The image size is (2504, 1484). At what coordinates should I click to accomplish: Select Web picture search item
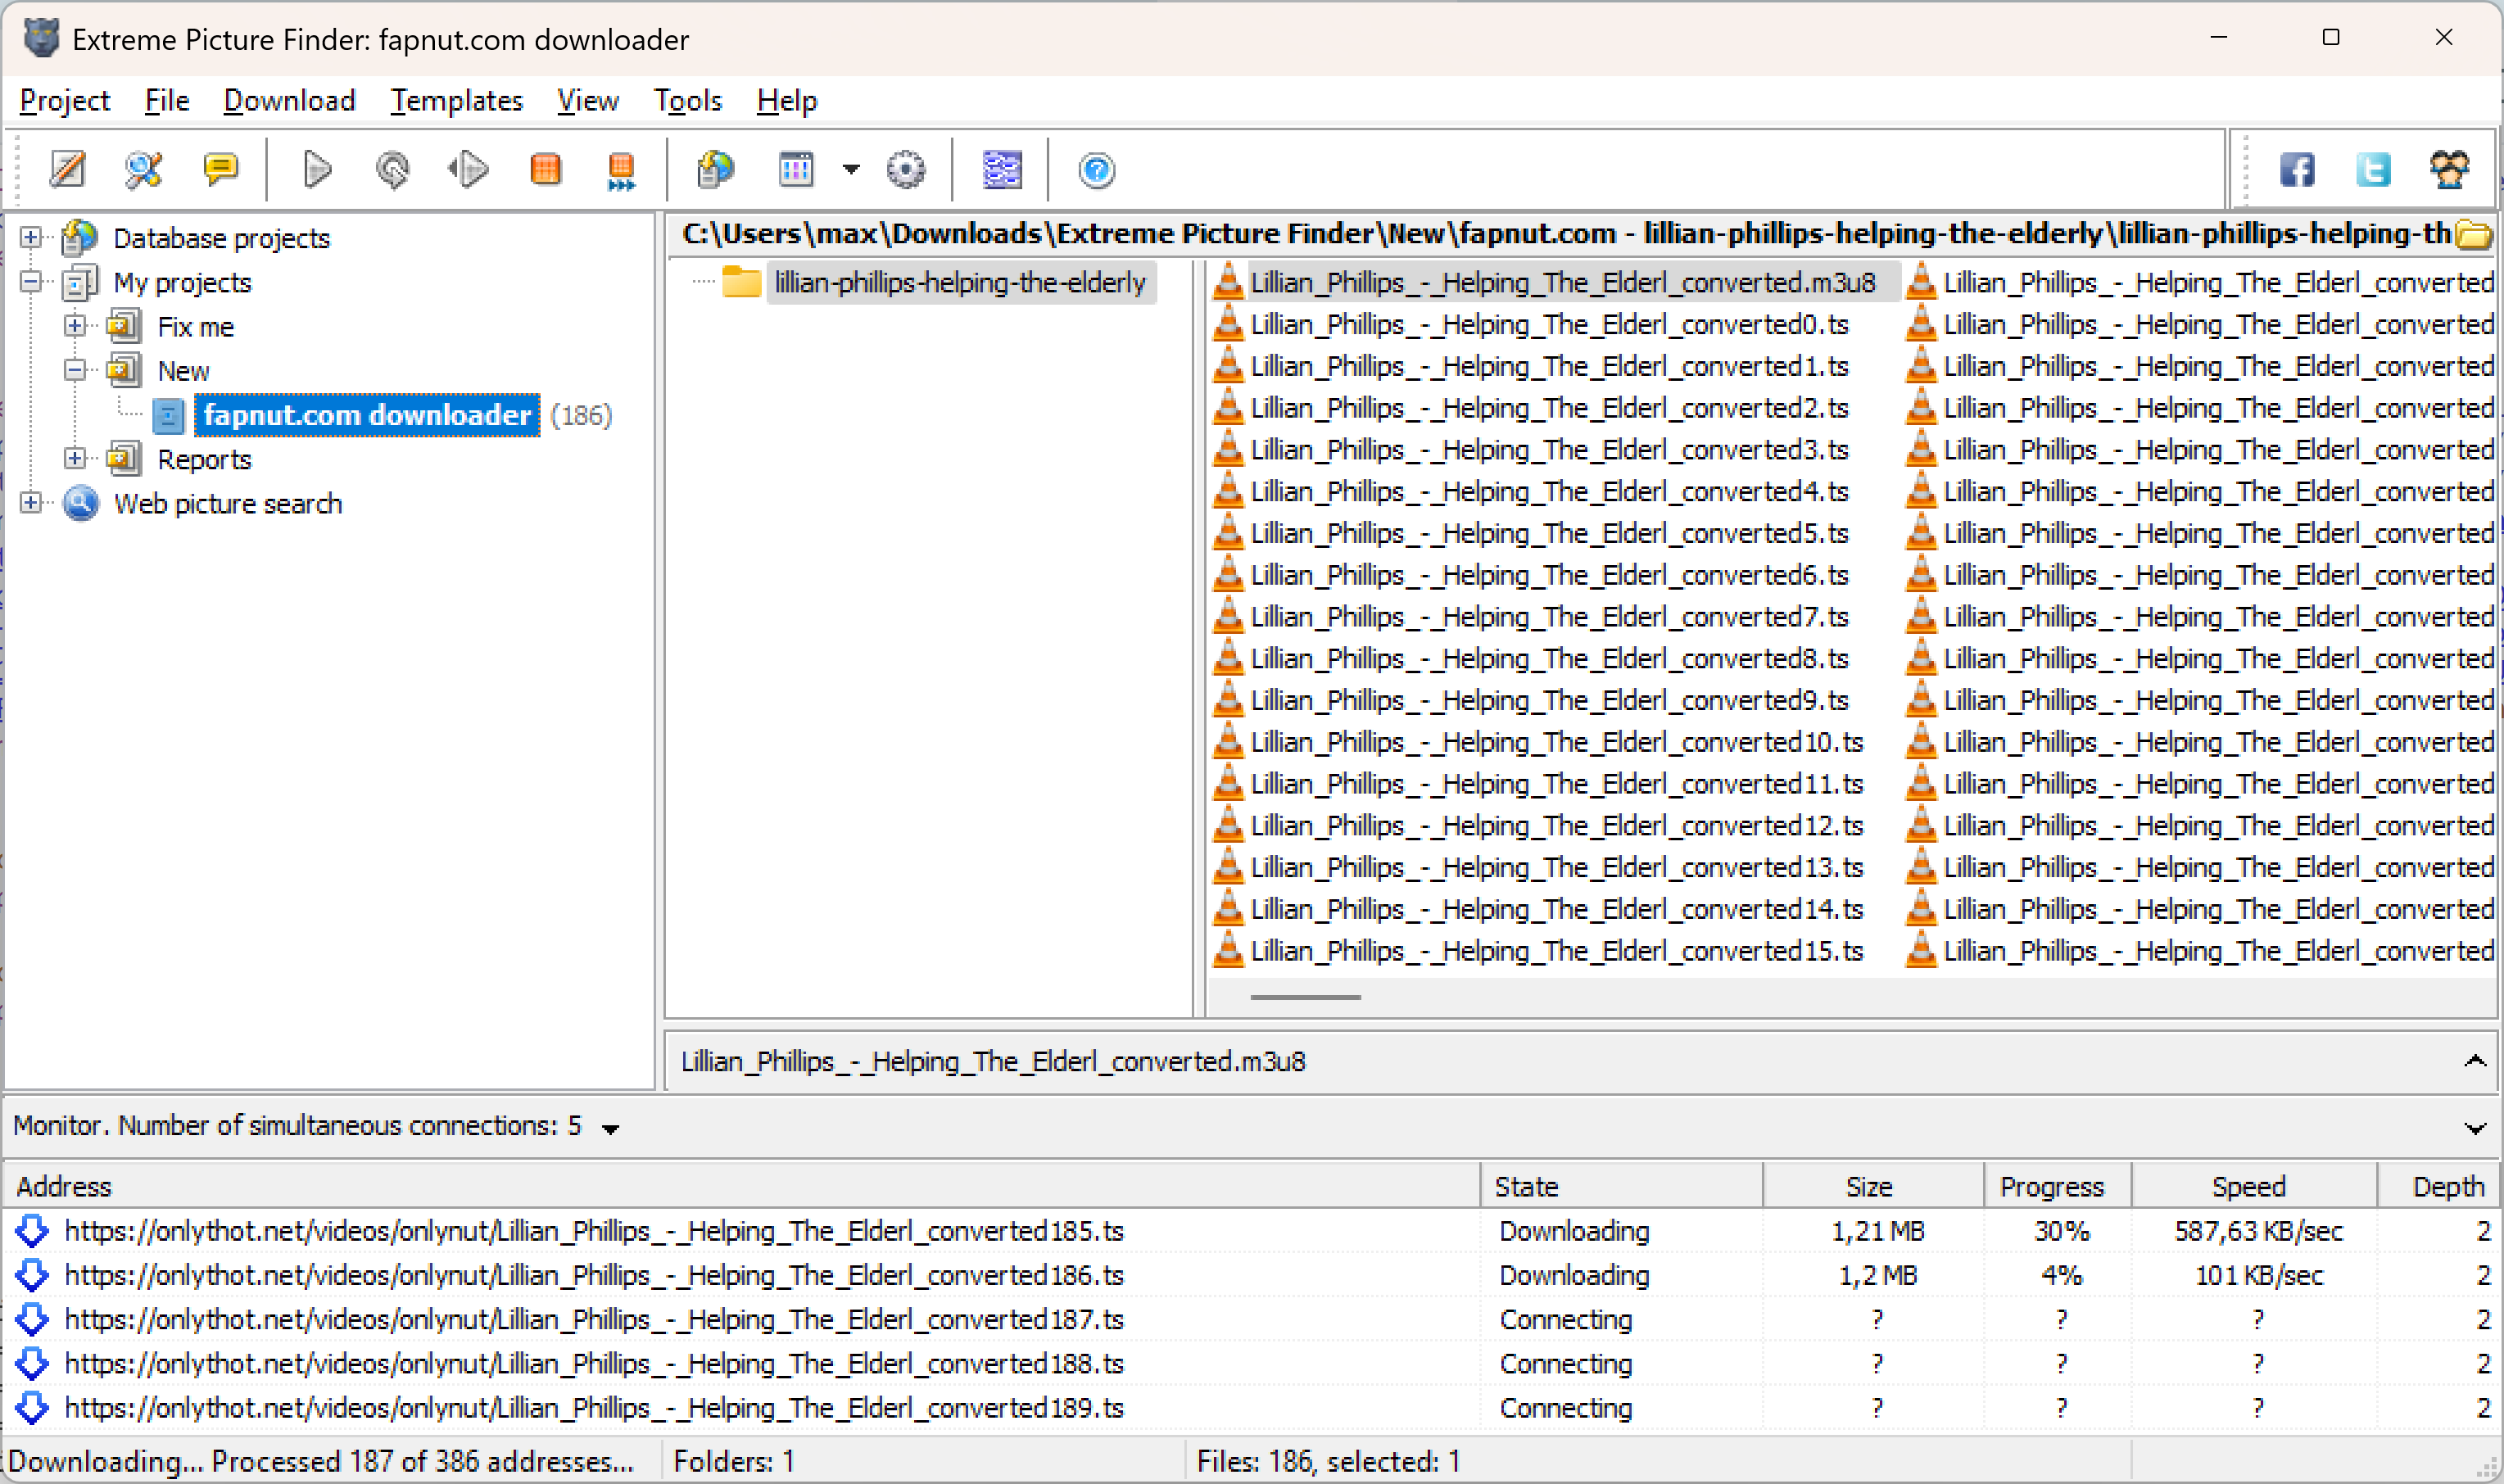[228, 504]
